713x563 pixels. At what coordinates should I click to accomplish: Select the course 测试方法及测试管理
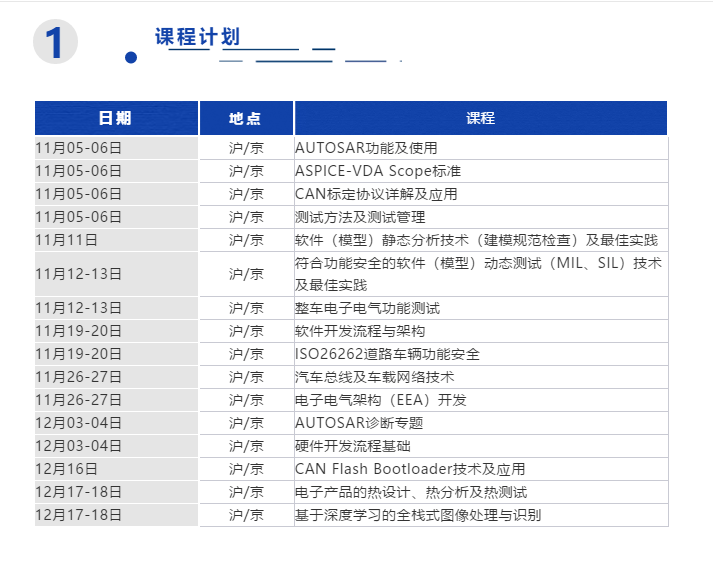coord(360,217)
